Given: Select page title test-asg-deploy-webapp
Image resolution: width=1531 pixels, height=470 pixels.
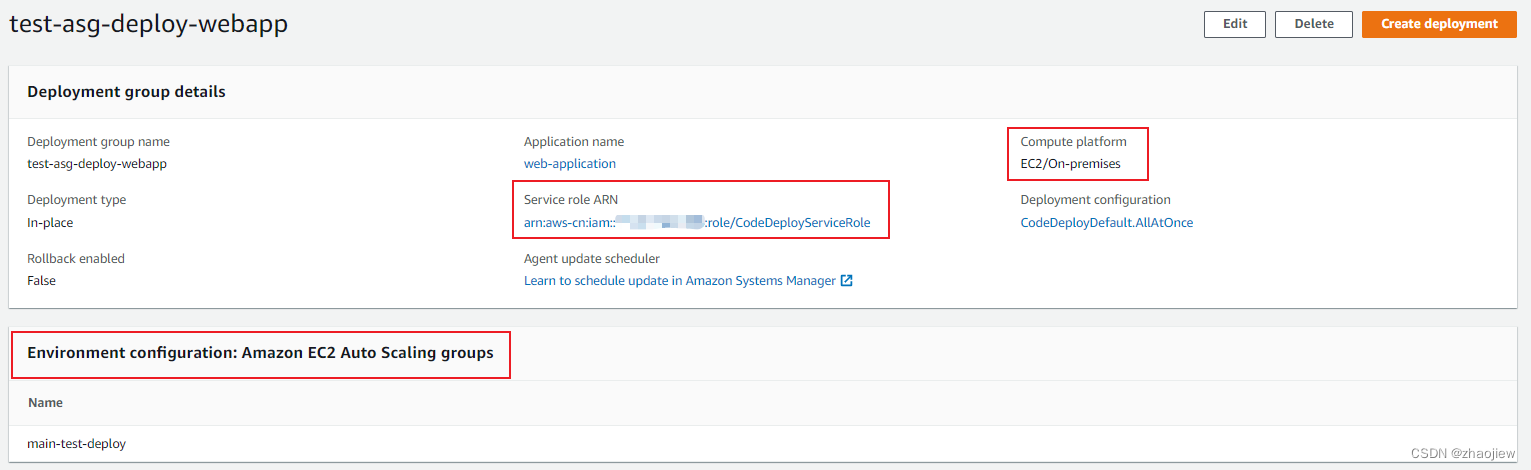Looking at the screenshot, I should (149, 25).
